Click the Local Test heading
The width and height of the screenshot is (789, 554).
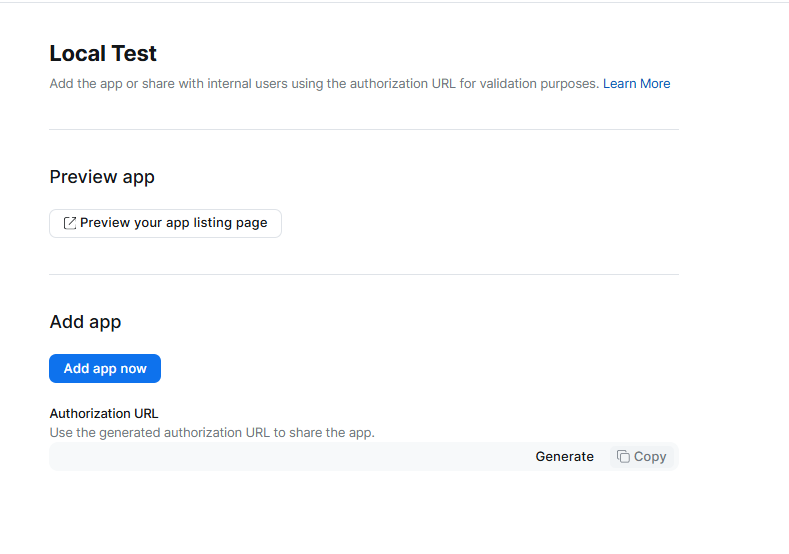click(x=103, y=54)
